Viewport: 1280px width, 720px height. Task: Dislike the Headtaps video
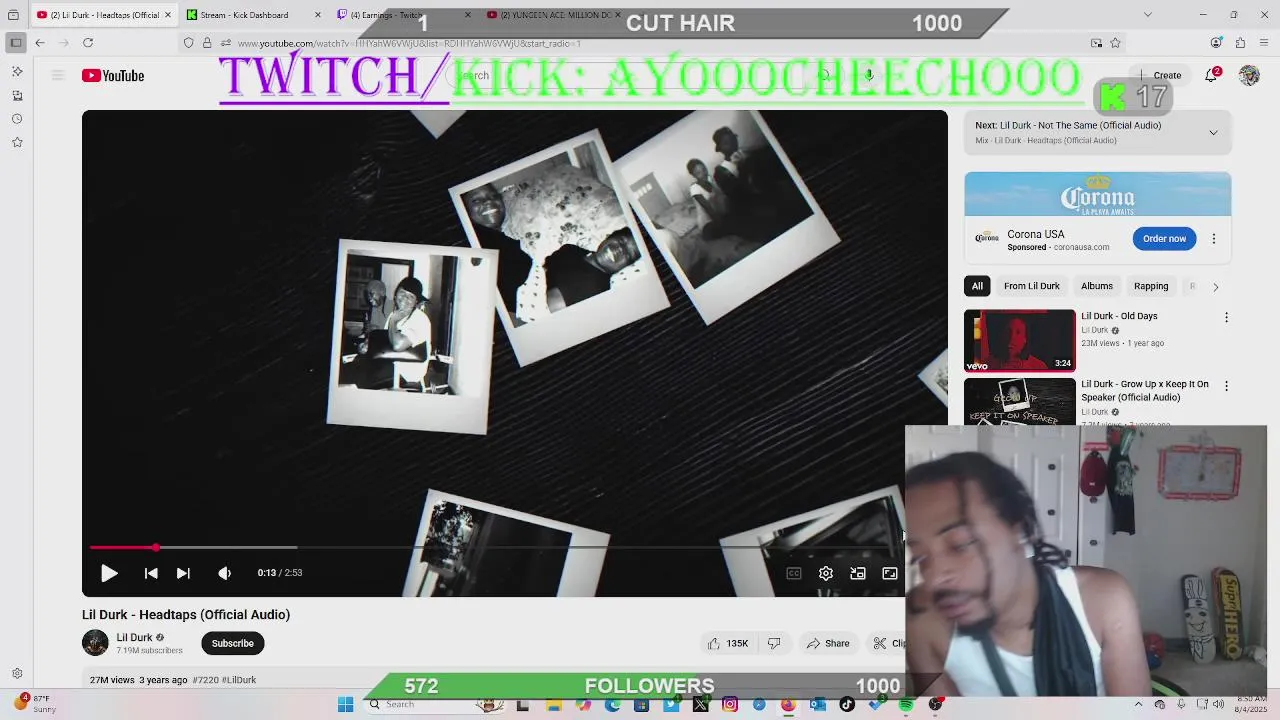coord(774,643)
